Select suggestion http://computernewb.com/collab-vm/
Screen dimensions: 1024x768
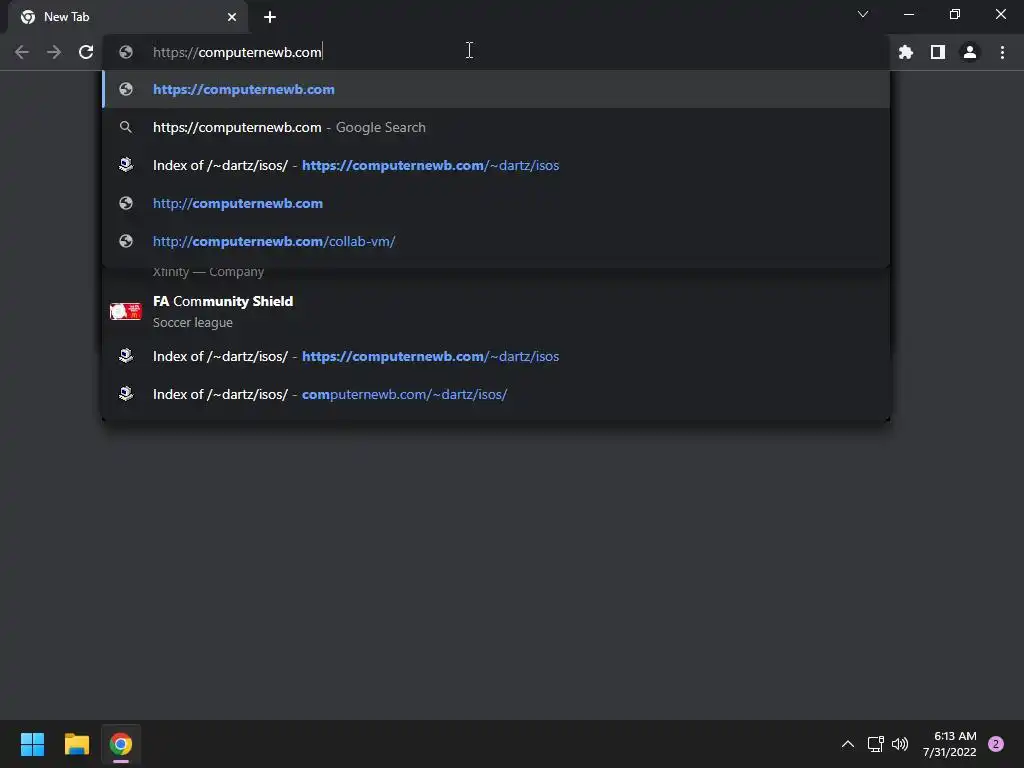click(496, 241)
